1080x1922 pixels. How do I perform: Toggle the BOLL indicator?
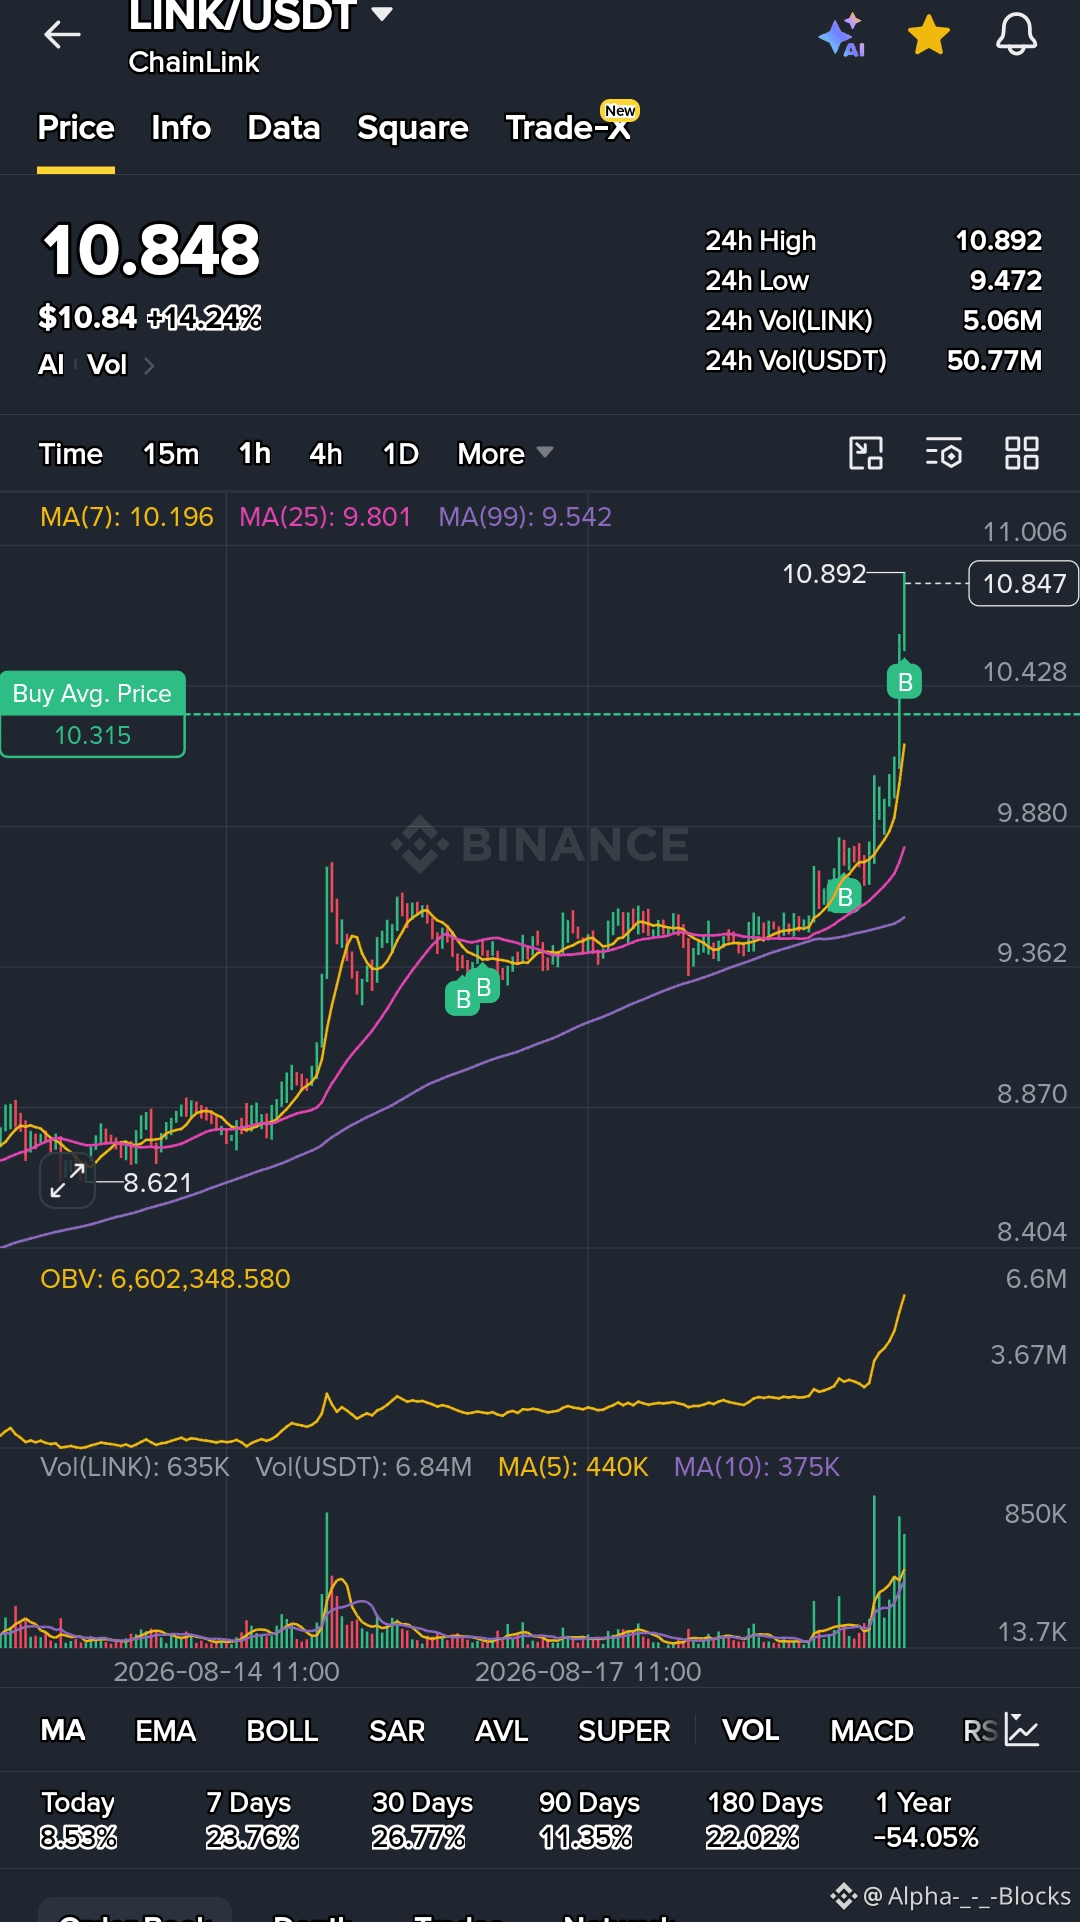click(x=283, y=1730)
